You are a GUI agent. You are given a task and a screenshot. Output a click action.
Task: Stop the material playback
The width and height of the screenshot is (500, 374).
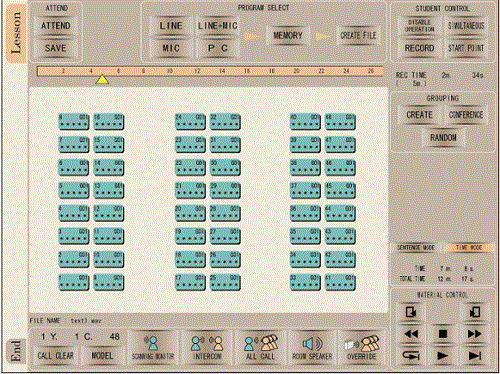(x=443, y=334)
